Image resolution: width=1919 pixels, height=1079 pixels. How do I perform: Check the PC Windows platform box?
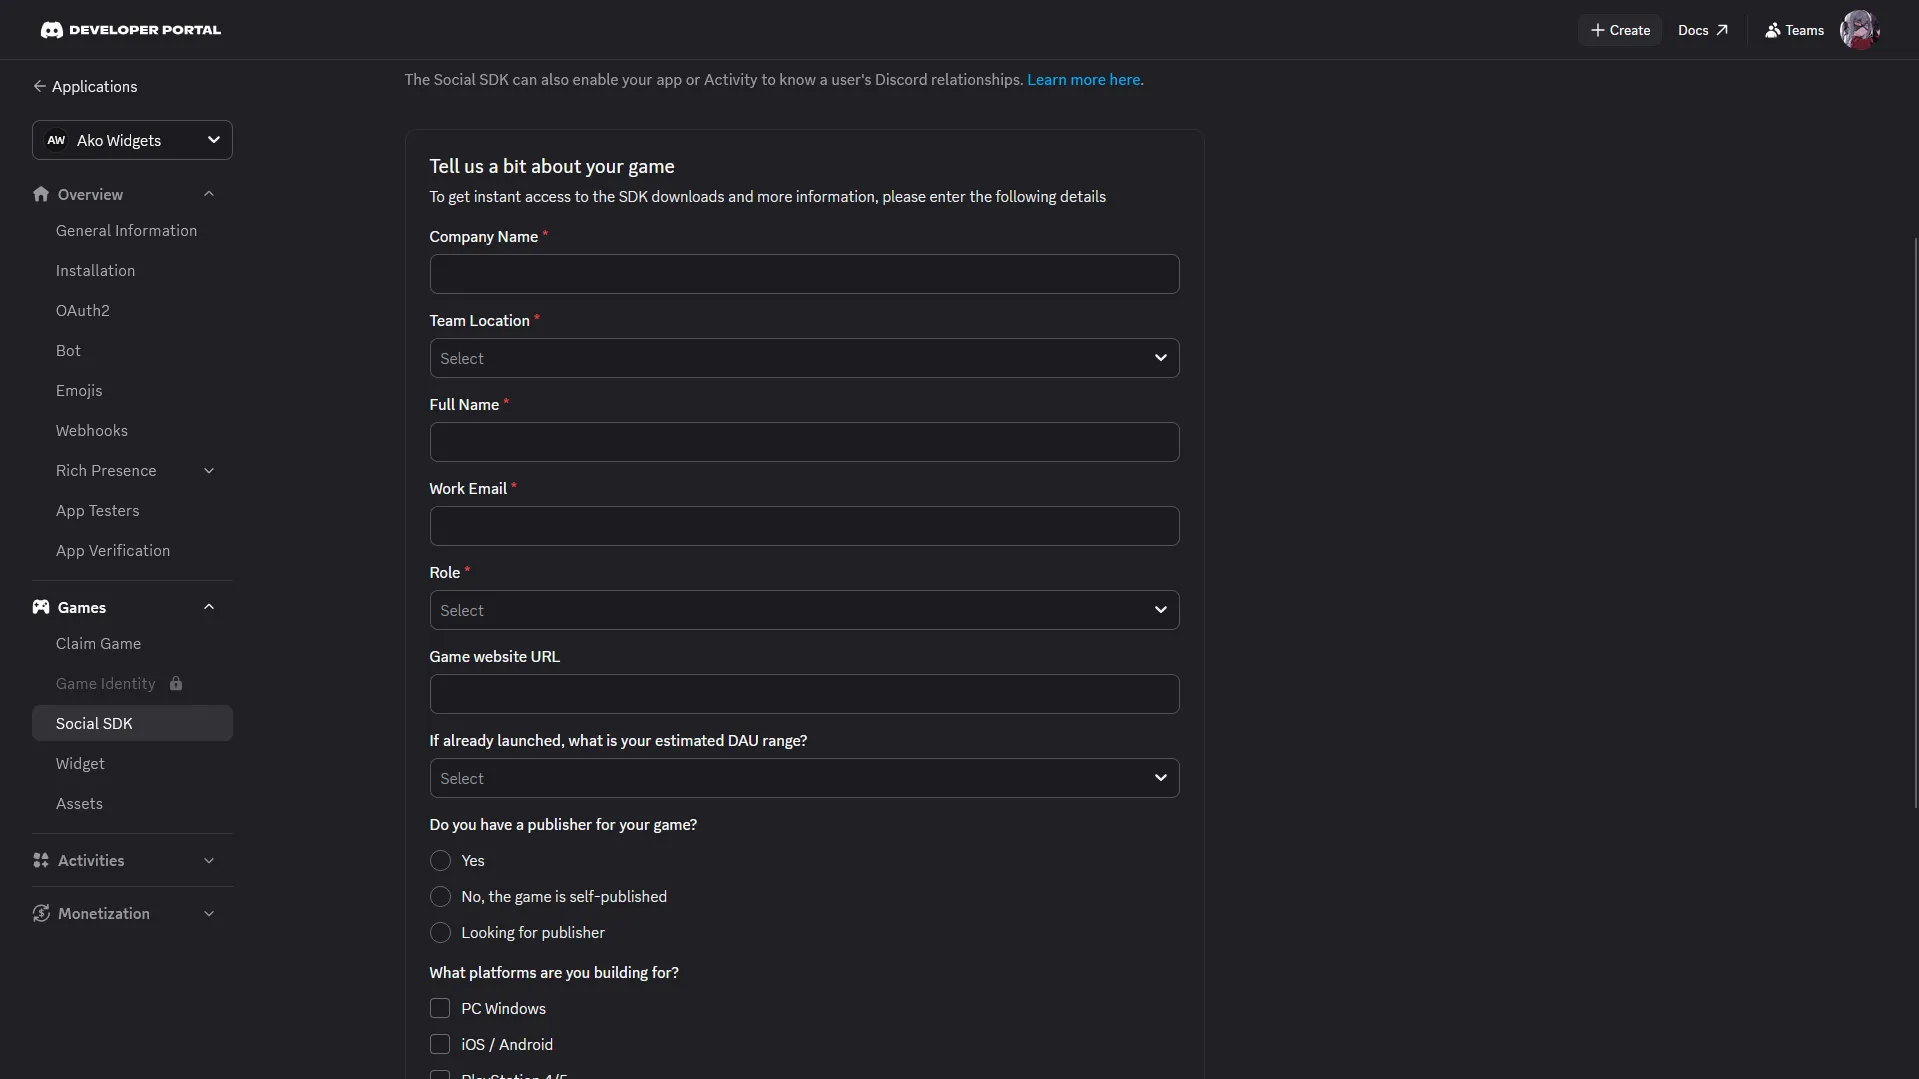(440, 1008)
